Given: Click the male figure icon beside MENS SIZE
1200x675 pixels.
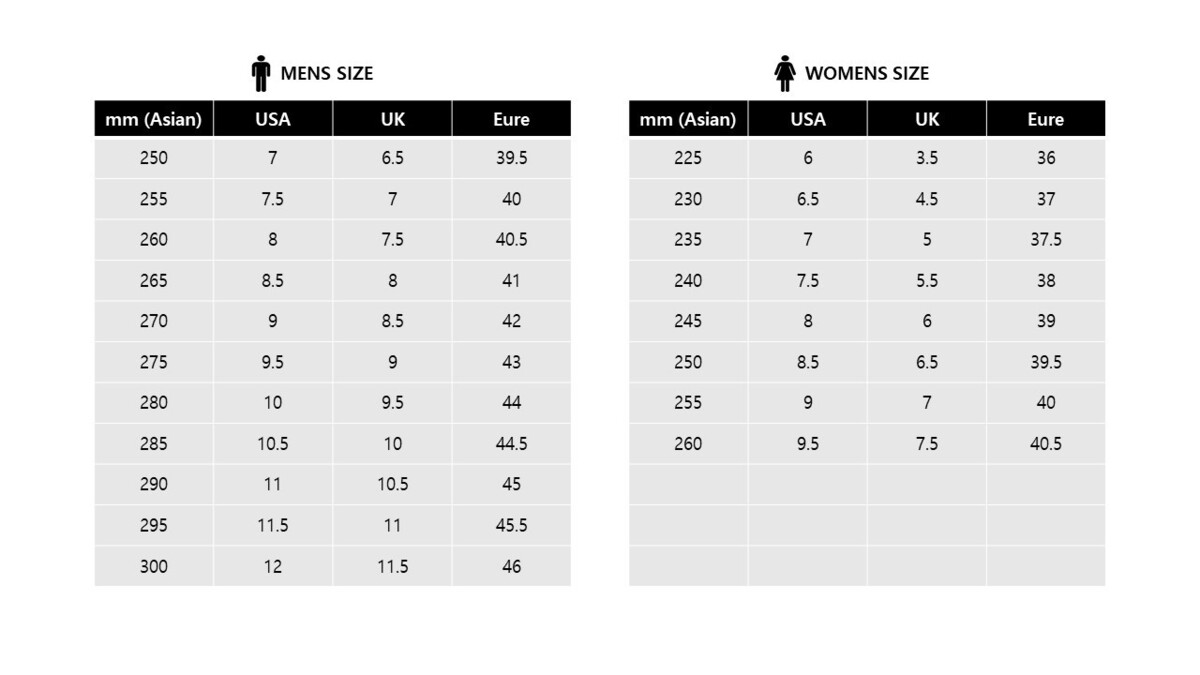Looking at the screenshot, I should point(261,74).
